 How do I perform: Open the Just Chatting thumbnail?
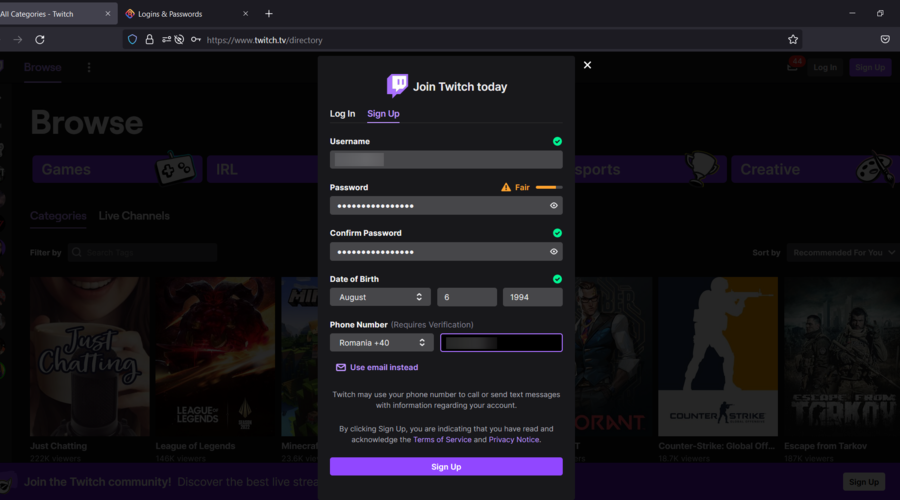click(x=90, y=356)
